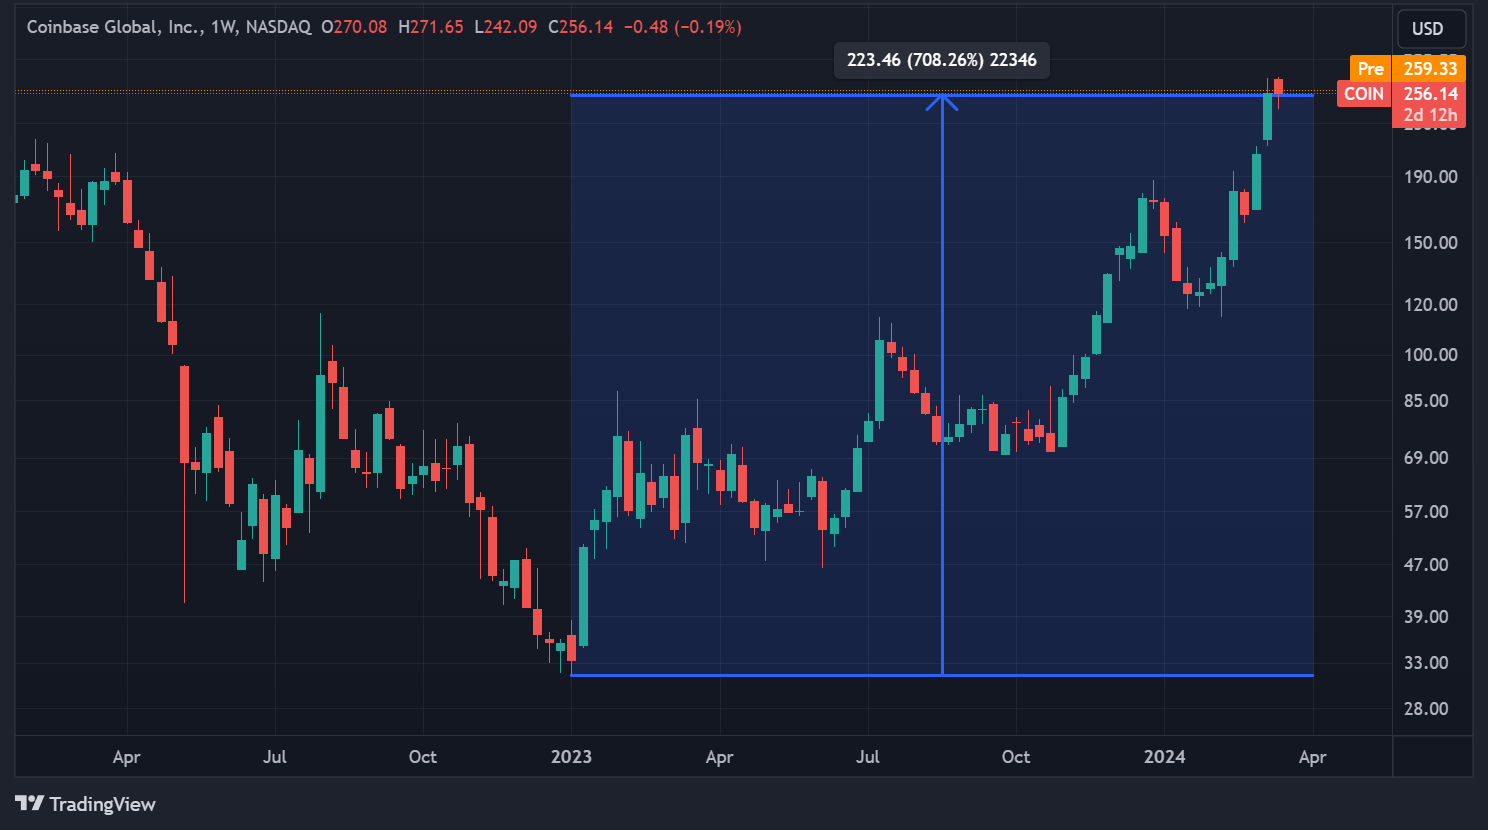Screen dimensions: 1488x830
Task: Open the USD currency selector
Action: 1430,28
